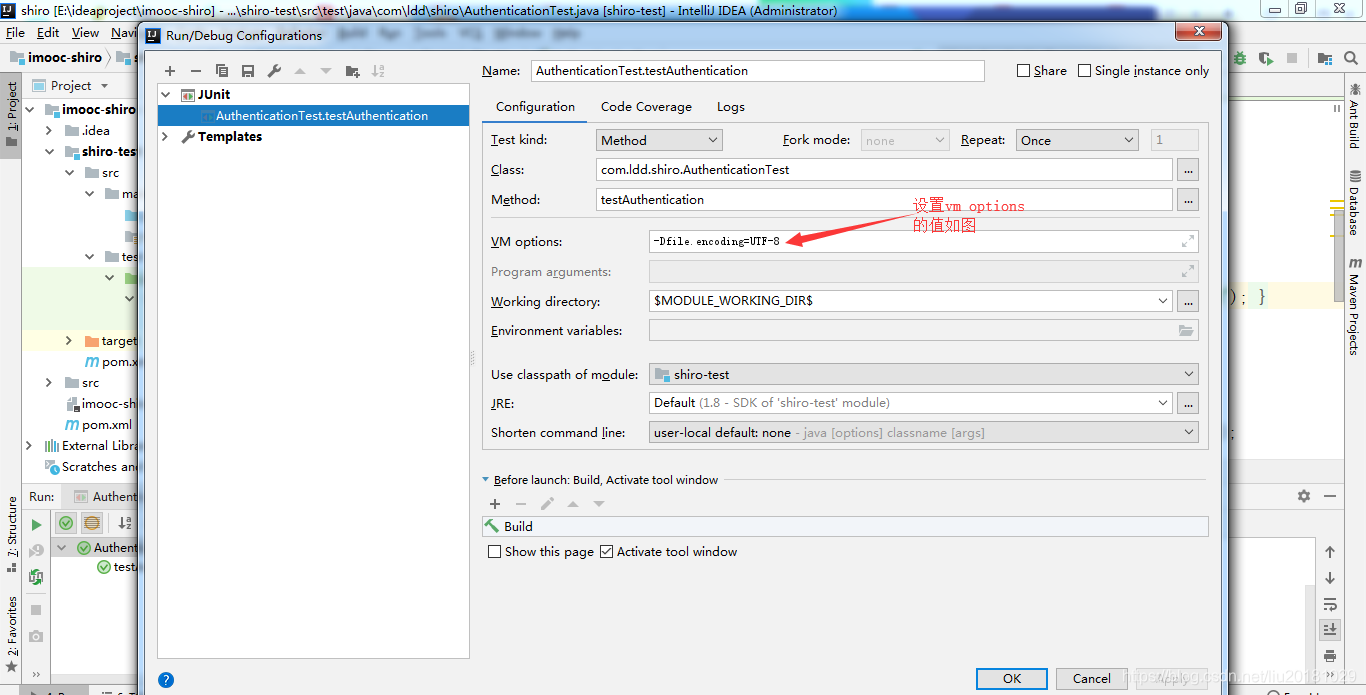Save configuration using floppy disk icon
The image size is (1366, 695).
(248, 71)
